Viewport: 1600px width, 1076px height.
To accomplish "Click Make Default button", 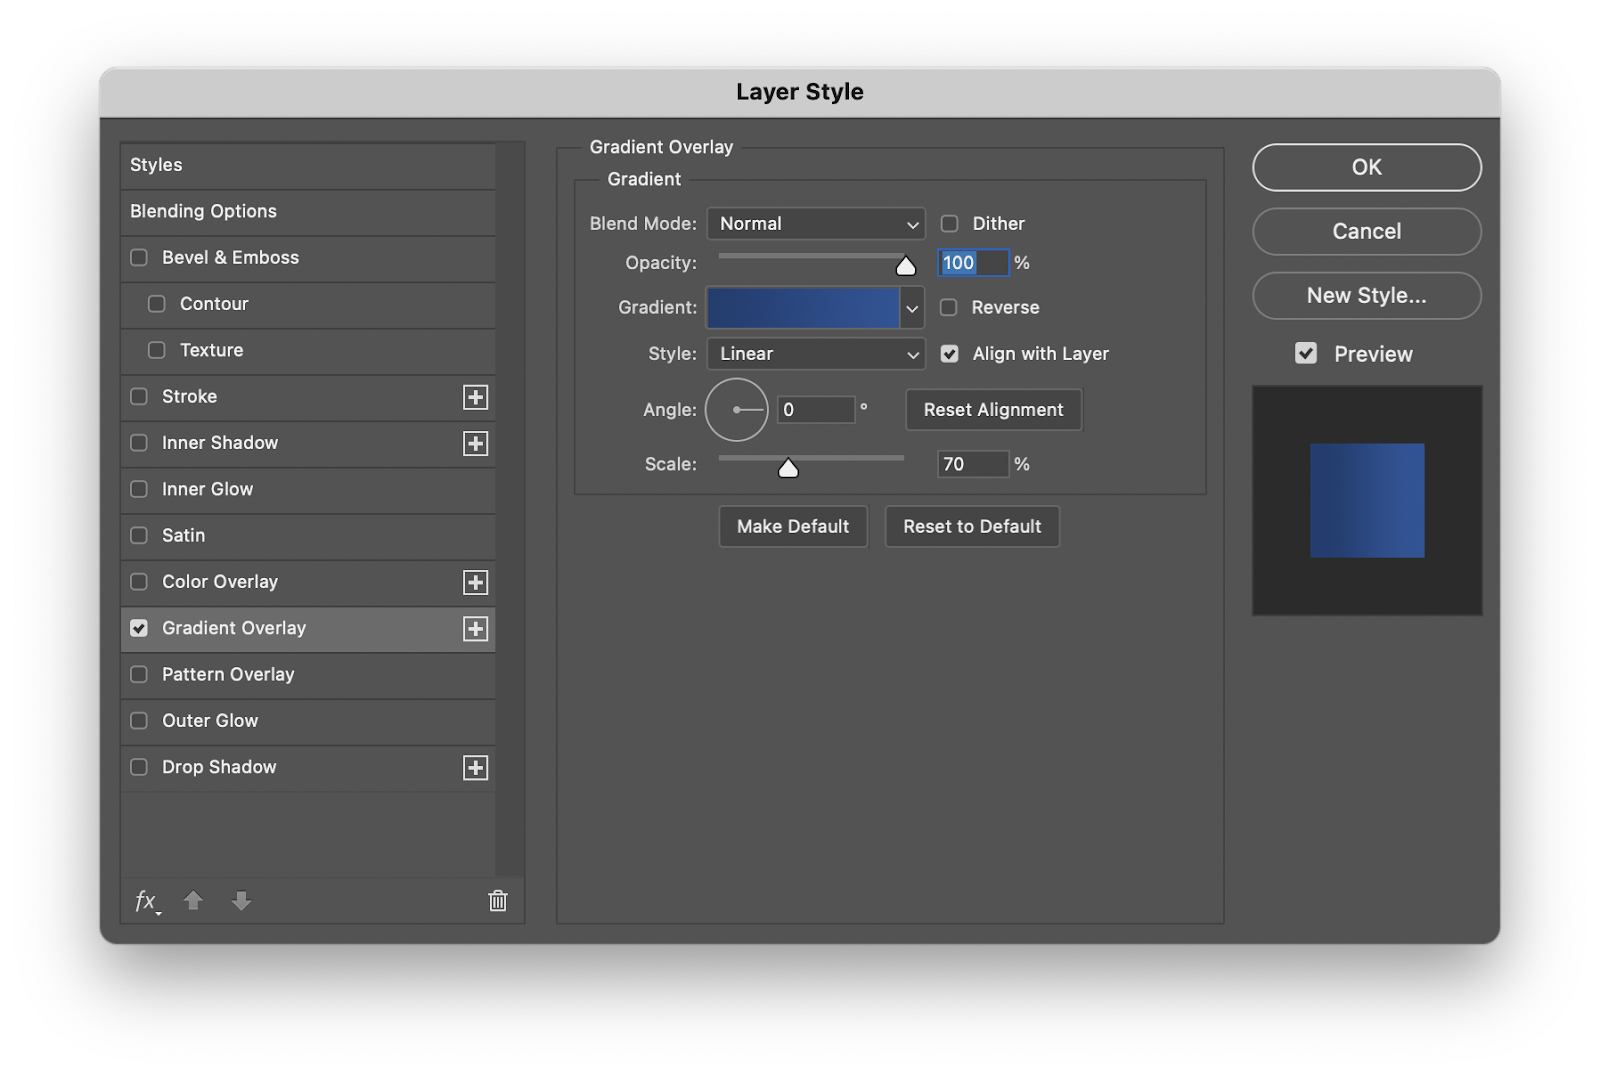I will [793, 527].
